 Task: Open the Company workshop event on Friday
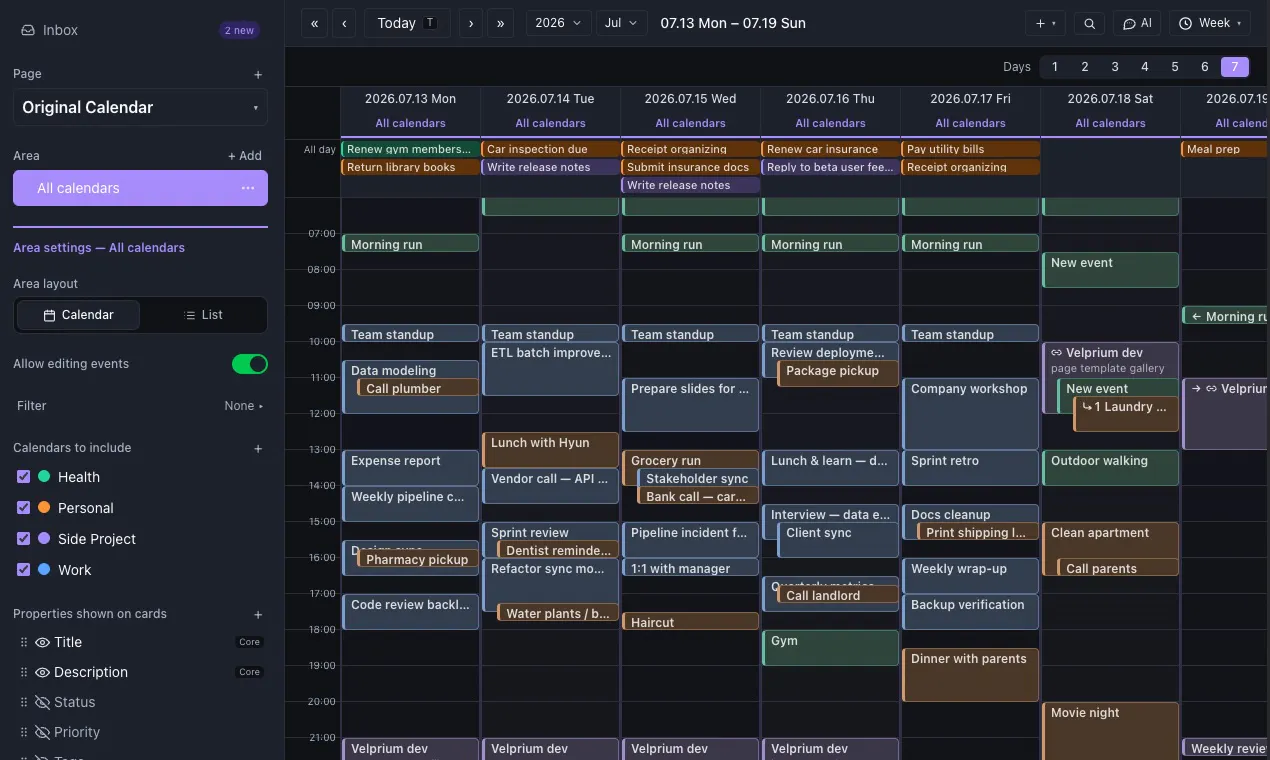click(x=970, y=413)
